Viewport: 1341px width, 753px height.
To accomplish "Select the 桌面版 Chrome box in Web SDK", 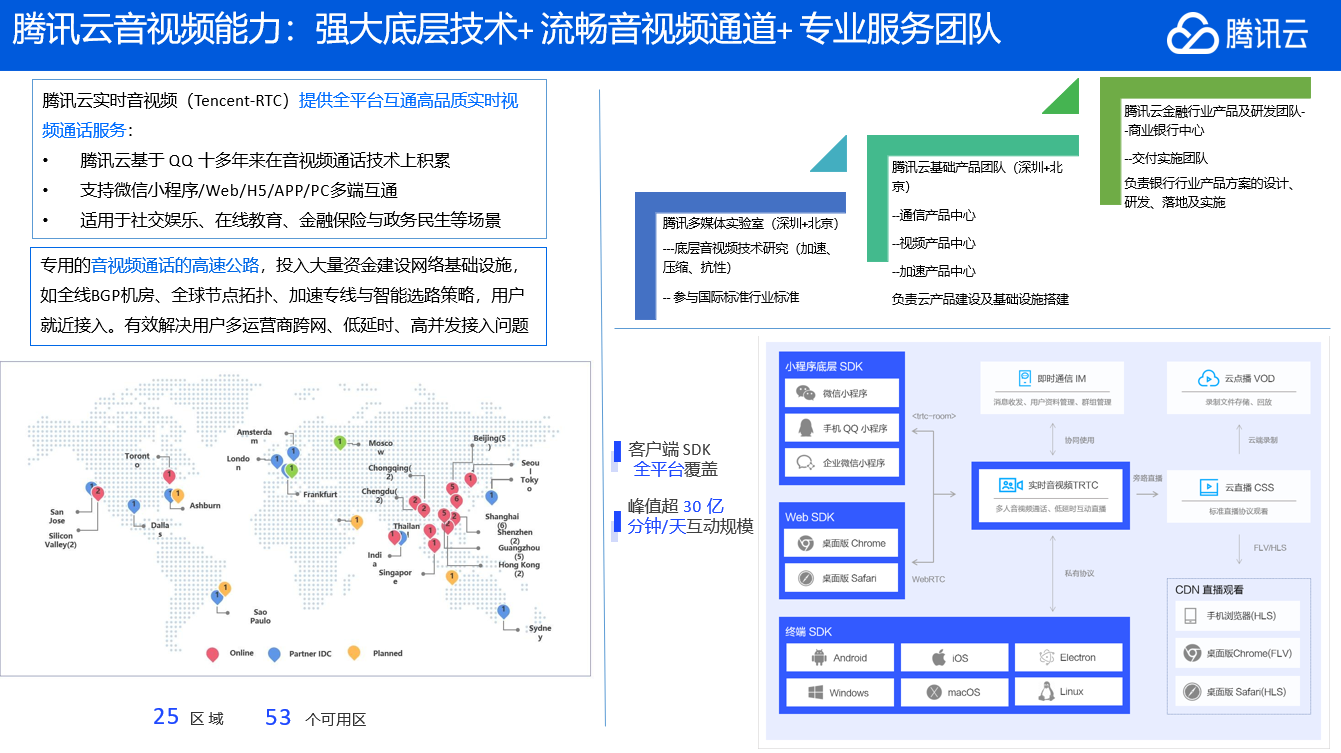I will pyautogui.click(x=842, y=544).
